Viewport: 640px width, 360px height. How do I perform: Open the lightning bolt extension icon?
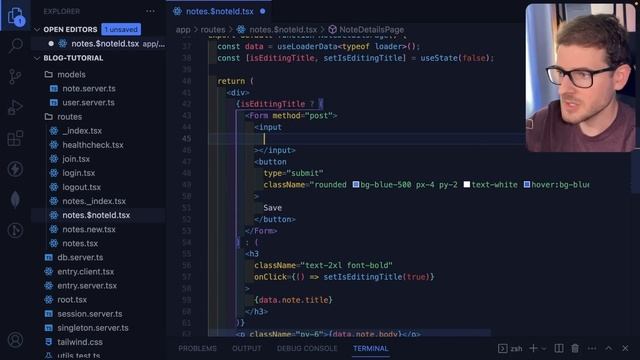[15, 169]
